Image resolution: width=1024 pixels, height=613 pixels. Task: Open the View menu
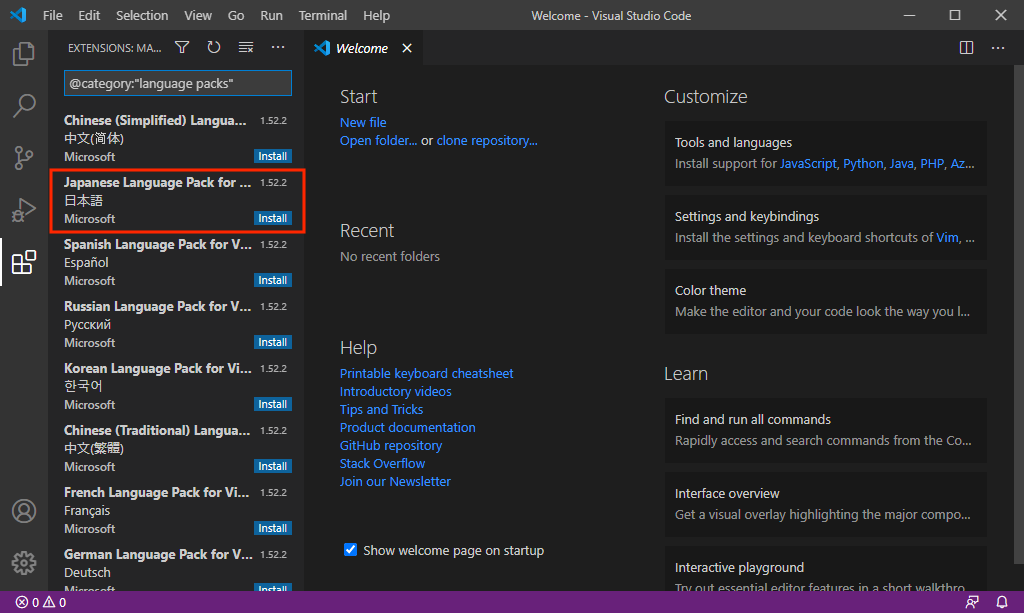click(197, 15)
